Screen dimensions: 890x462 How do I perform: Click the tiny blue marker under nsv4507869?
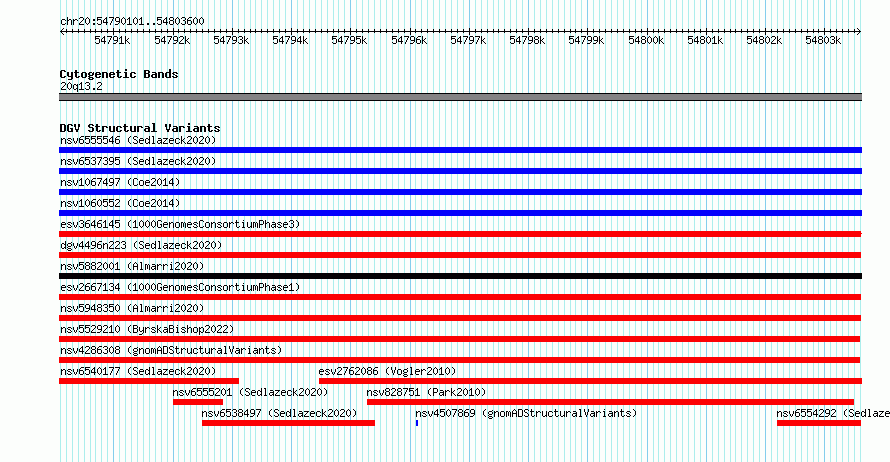417,423
